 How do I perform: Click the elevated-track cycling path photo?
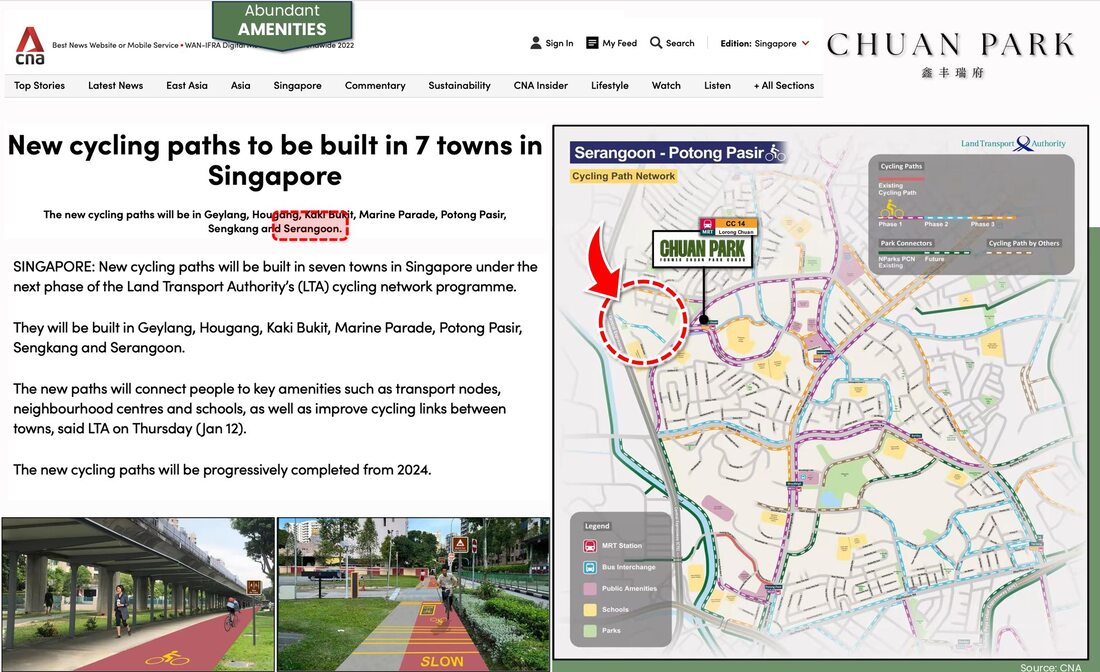pos(138,594)
